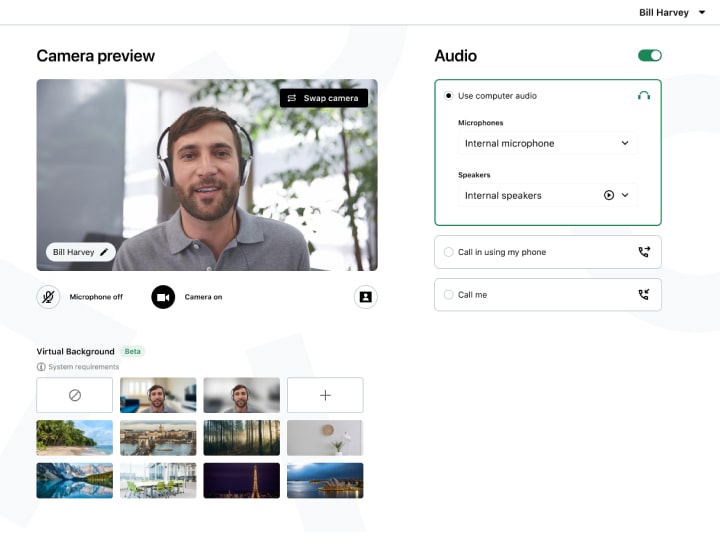Click headset icon in computer audio
This screenshot has width=720, height=560.
click(644, 96)
